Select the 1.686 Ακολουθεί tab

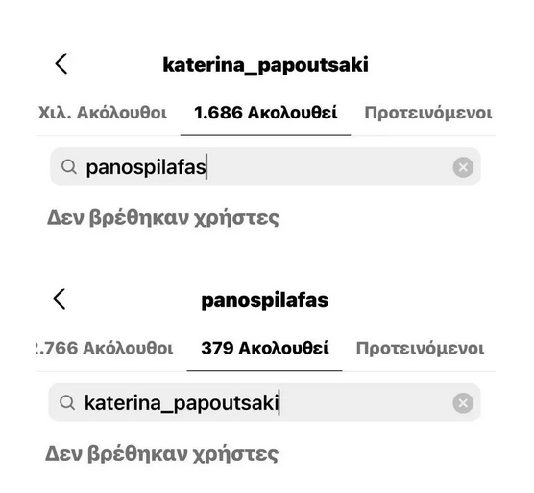point(266,113)
